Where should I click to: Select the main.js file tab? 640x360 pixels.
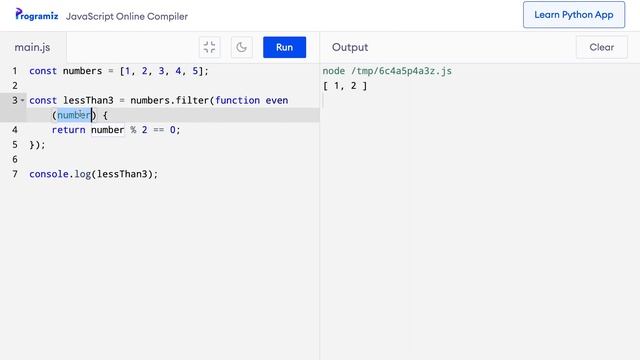tap(33, 47)
